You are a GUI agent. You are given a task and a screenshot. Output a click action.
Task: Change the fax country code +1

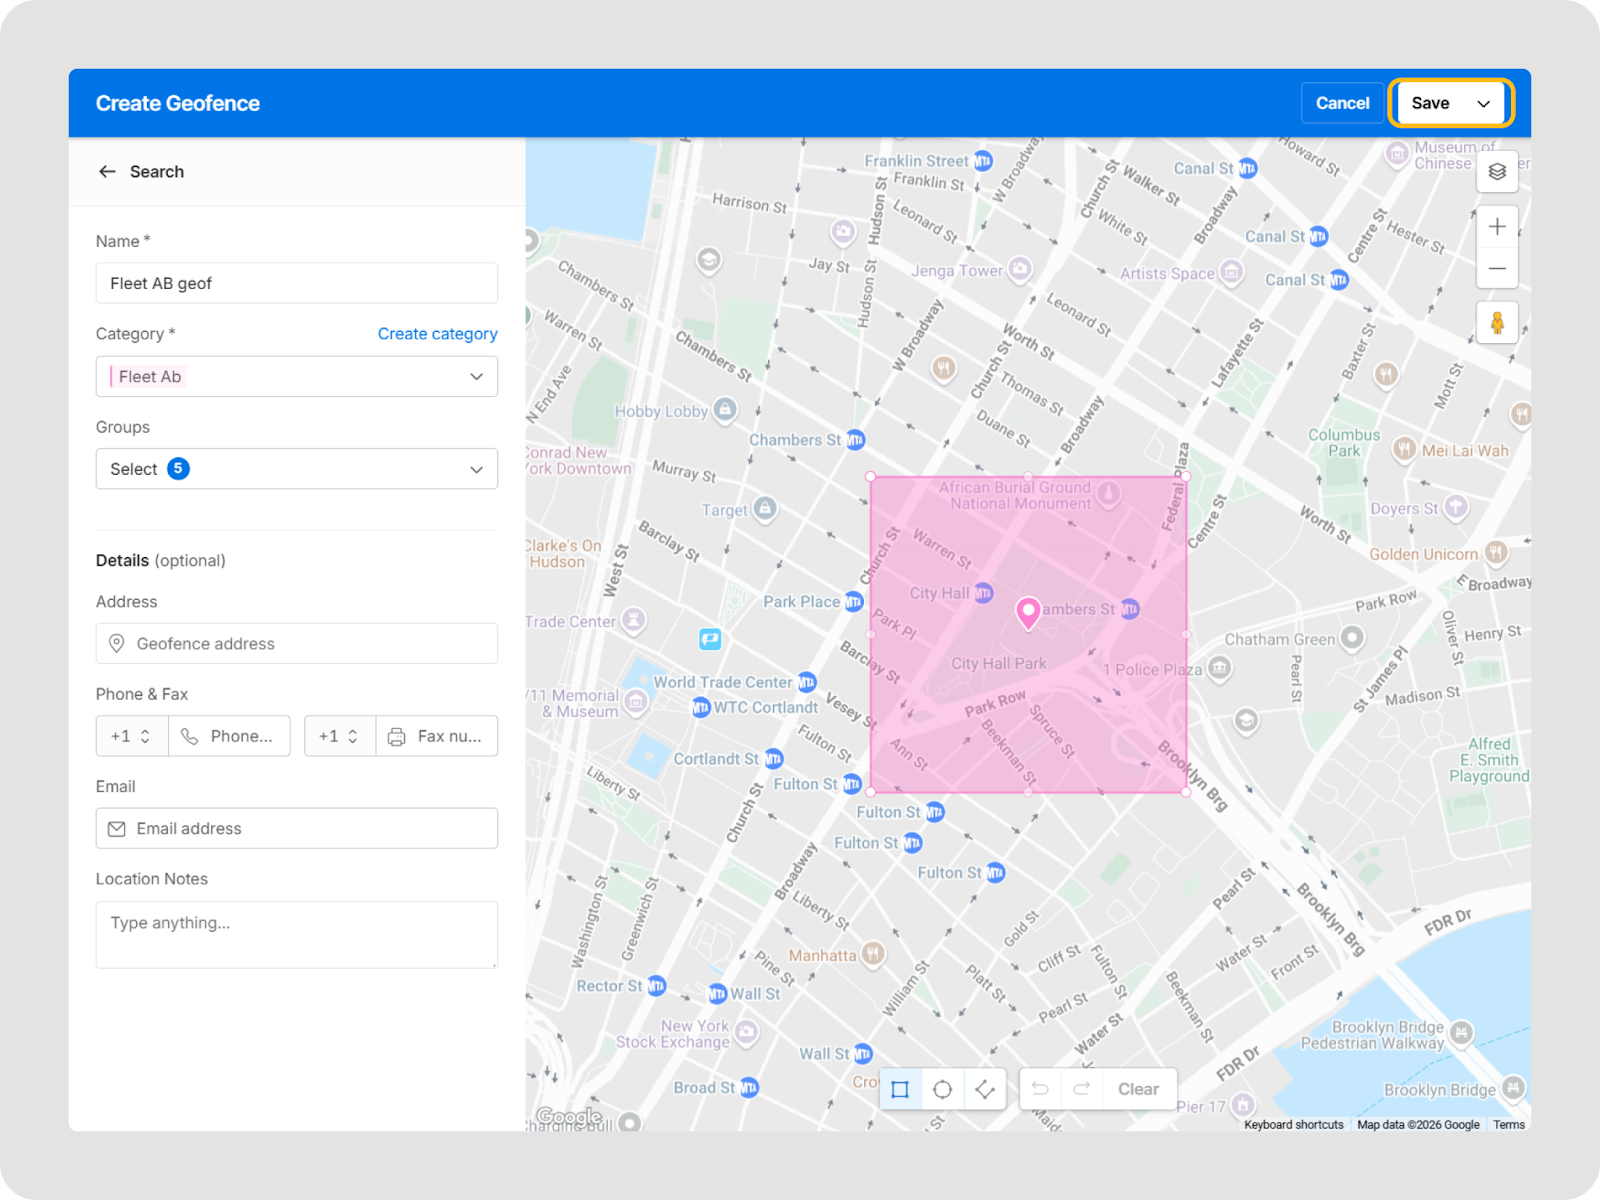coord(340,736)
